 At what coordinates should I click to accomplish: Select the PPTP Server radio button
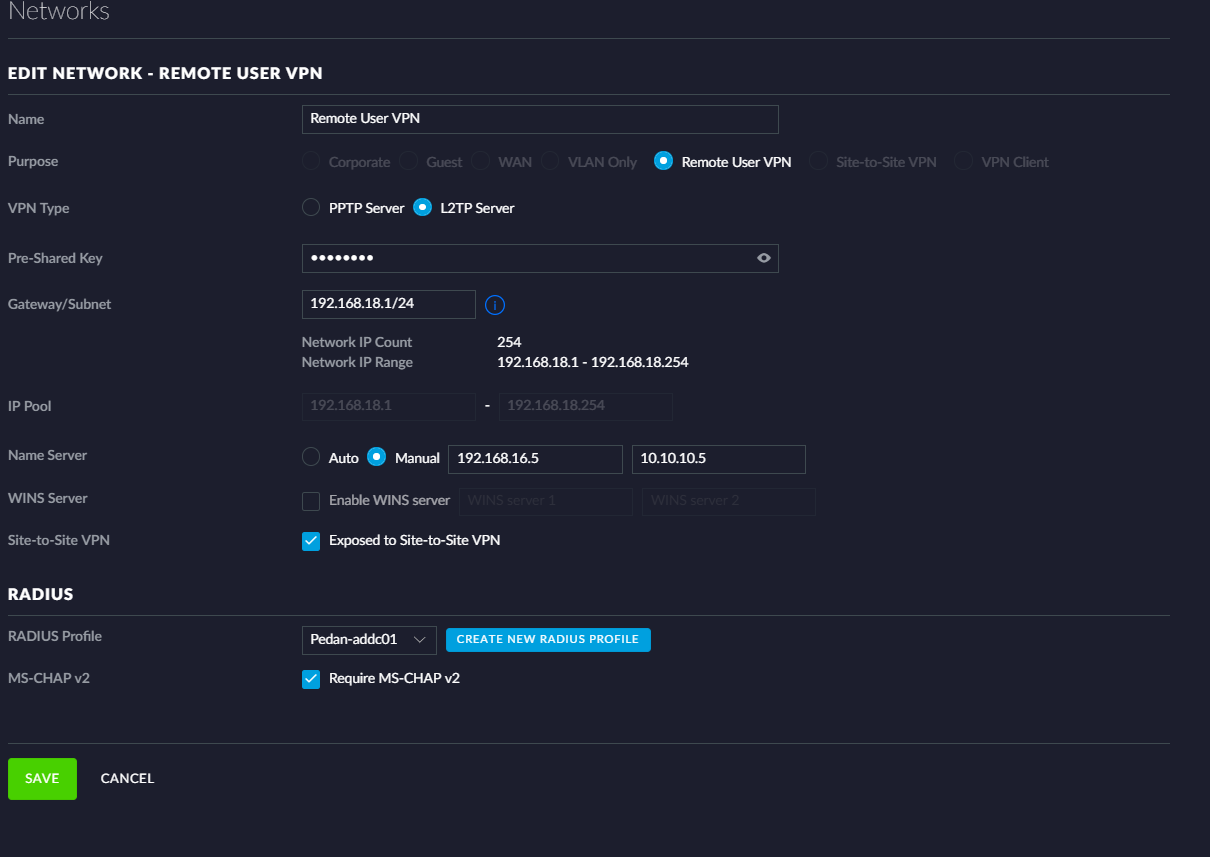coord(311,208)
